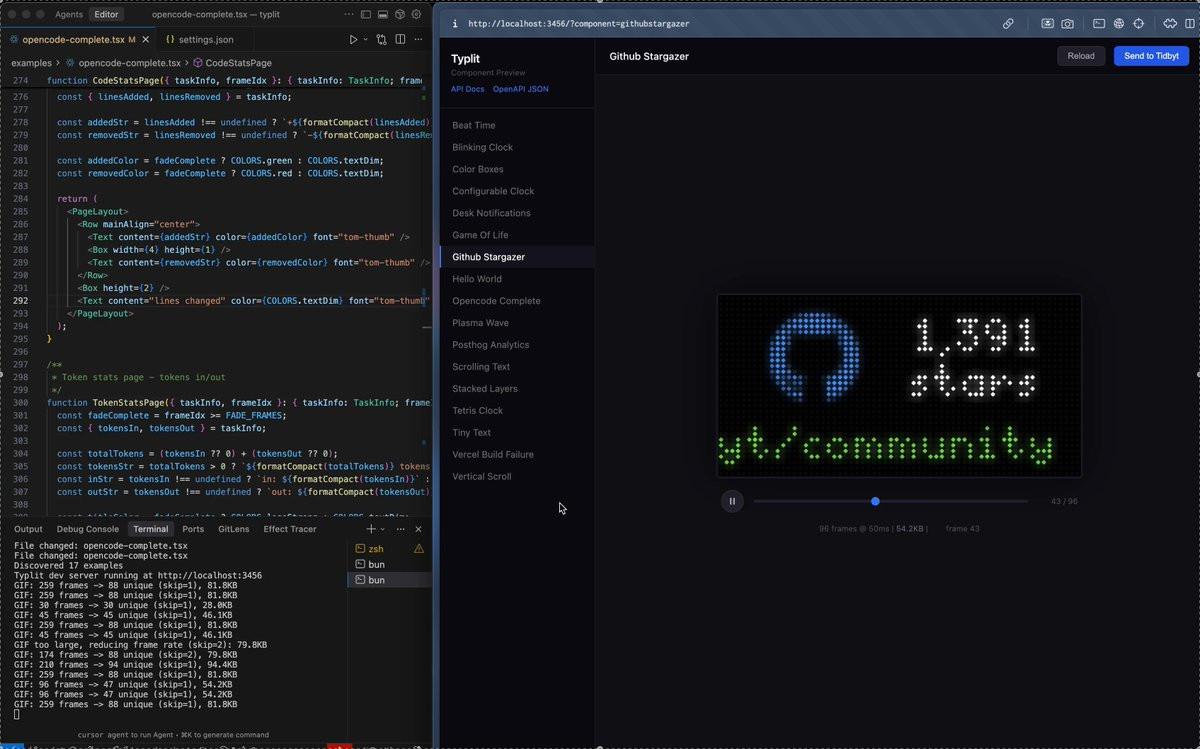Screen dimensions: 1200x749
Task: Open Desk Notifications component
Action: click(x=518, y=213)
